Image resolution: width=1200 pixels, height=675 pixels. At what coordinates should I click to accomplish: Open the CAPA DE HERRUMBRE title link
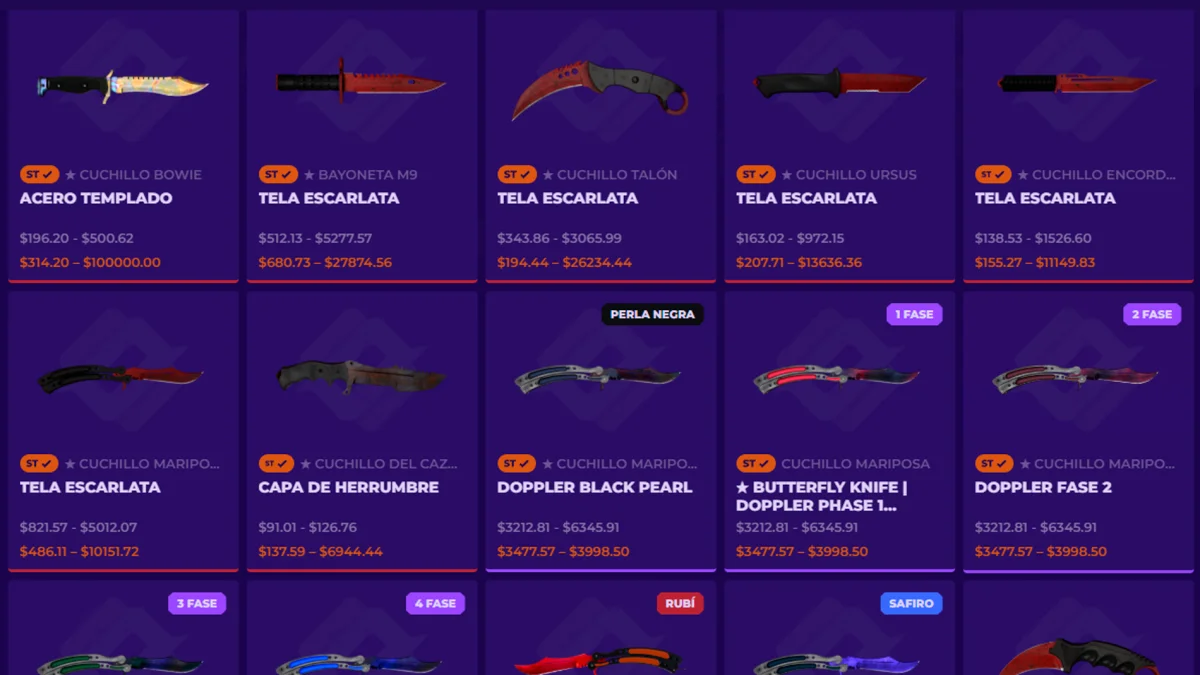[348, 487]
